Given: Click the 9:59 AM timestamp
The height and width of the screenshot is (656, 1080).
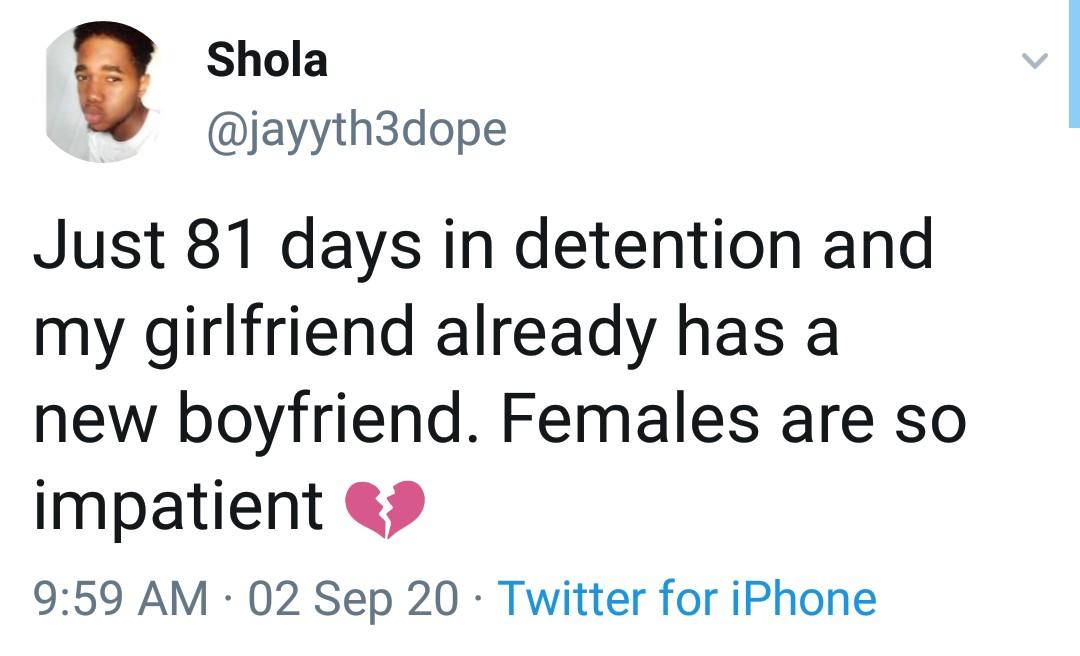Looking at the screenshot, I should [x=121, y=598].
